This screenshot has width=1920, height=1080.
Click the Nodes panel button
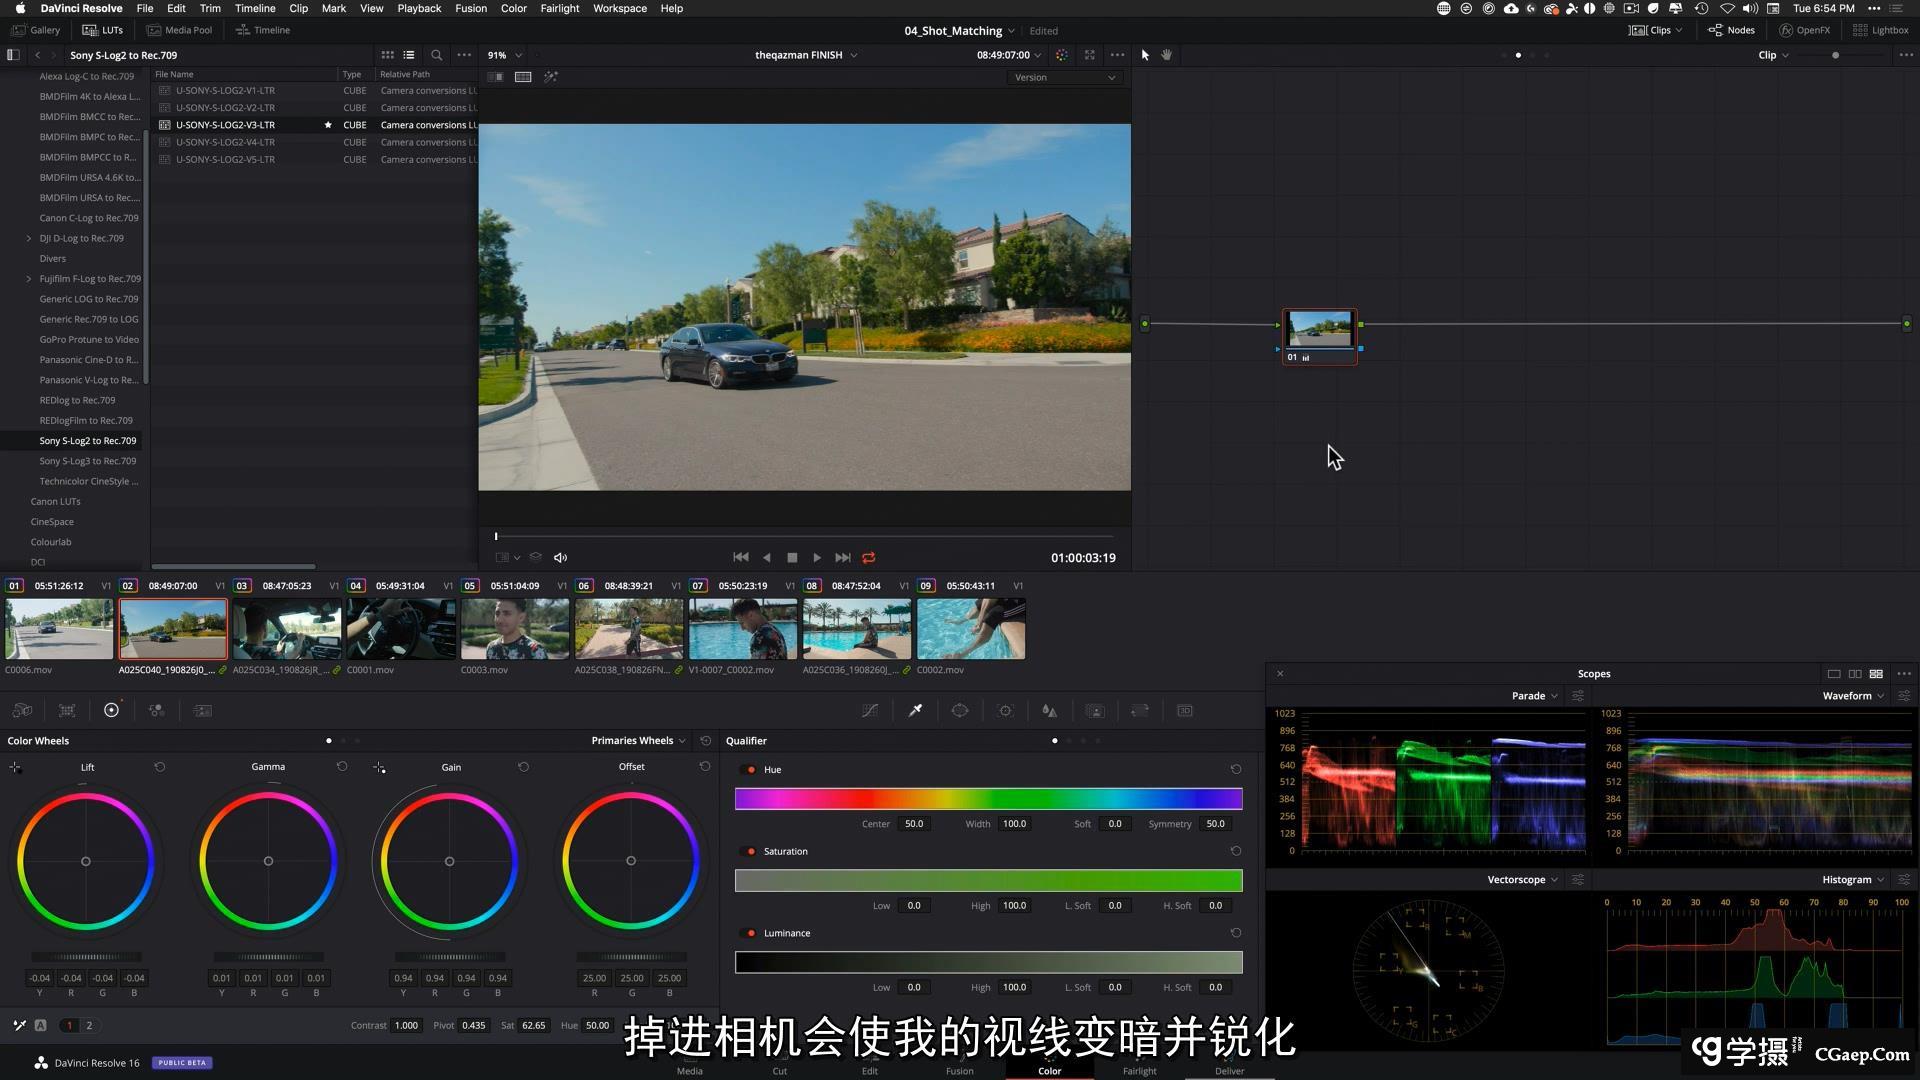tap(1732, 30)
